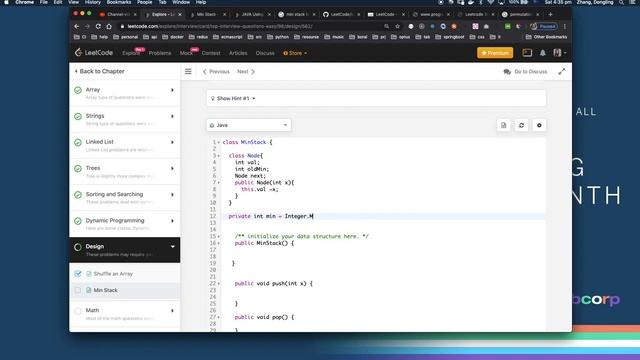Open the Store dropdown menu
The width and height of the screenshot is (640, 360).
(295, 53)
